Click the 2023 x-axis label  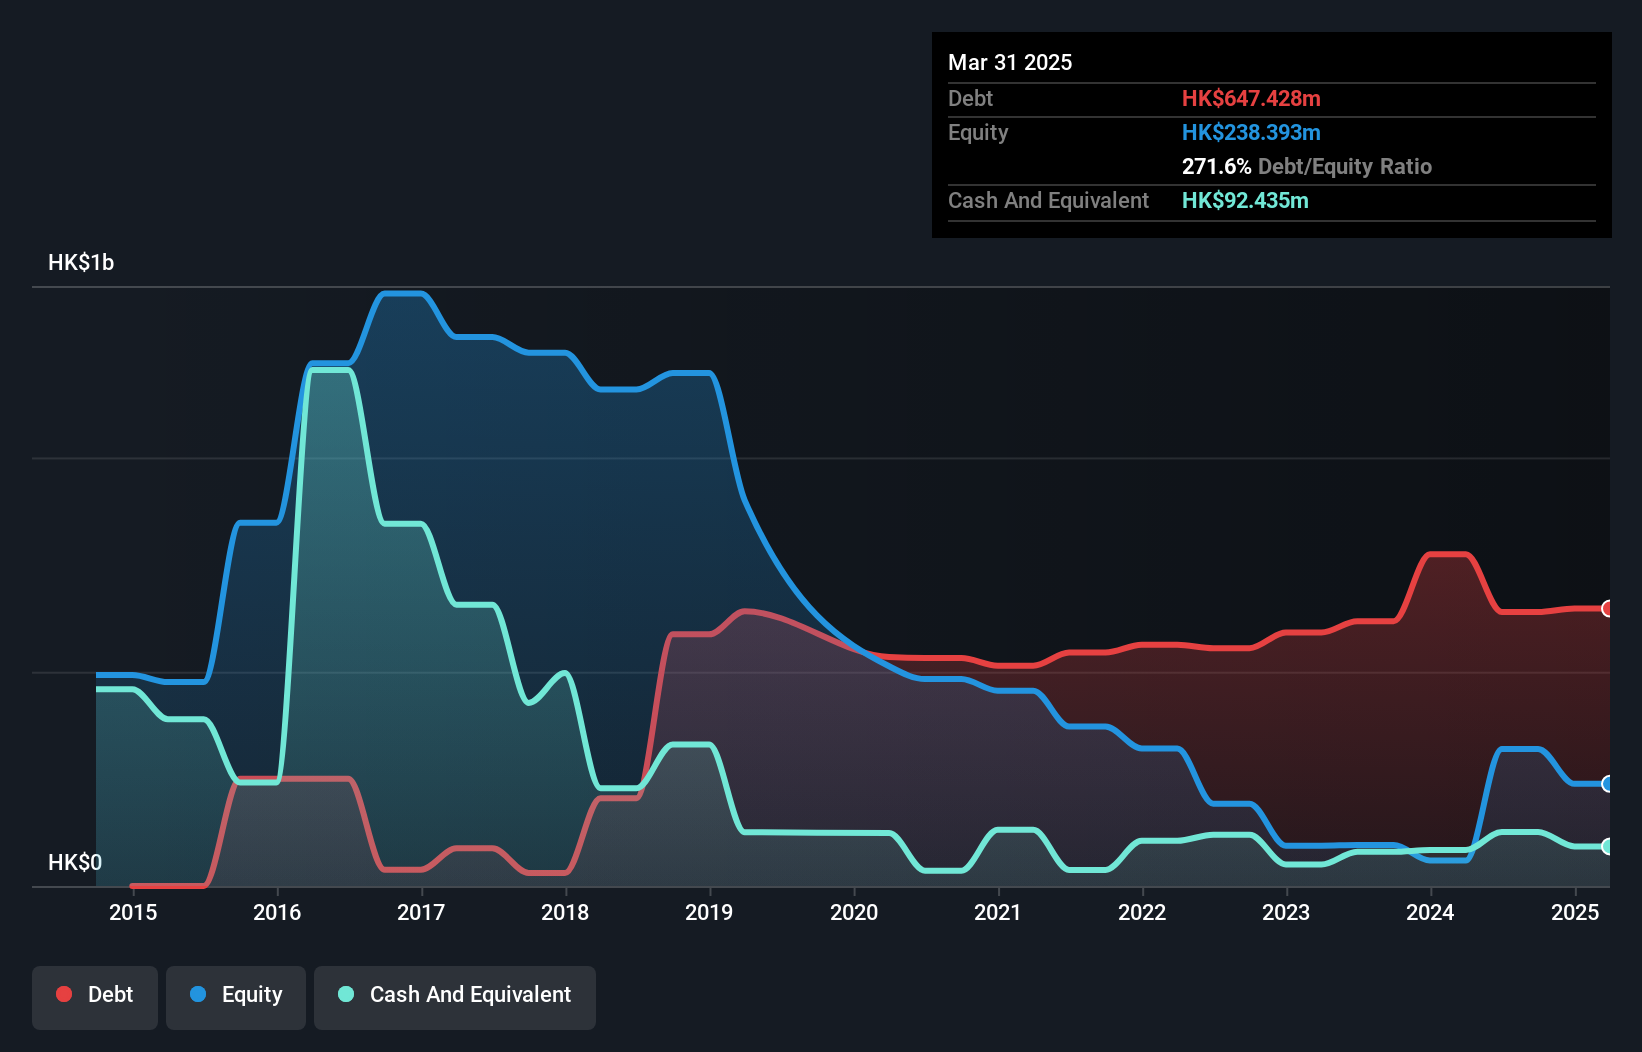[x=1286, y=912]
